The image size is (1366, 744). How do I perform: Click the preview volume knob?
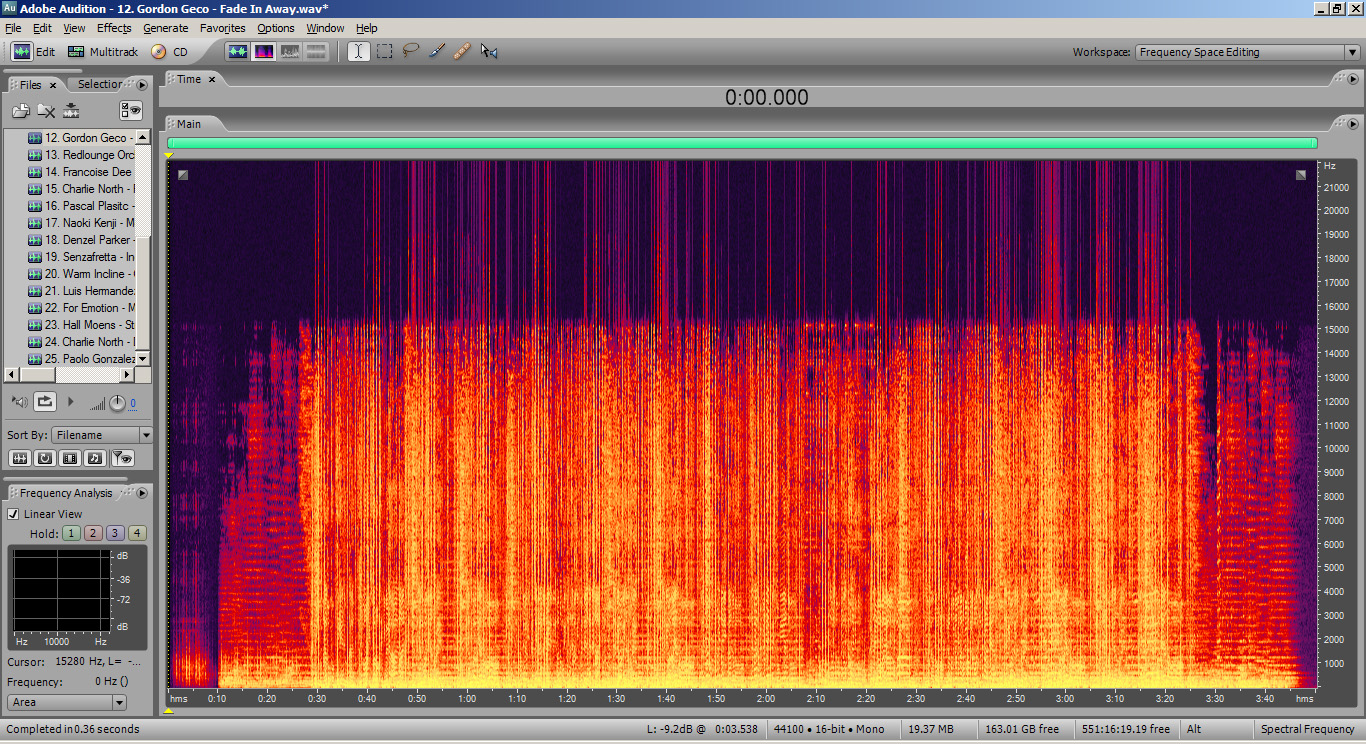117,402
